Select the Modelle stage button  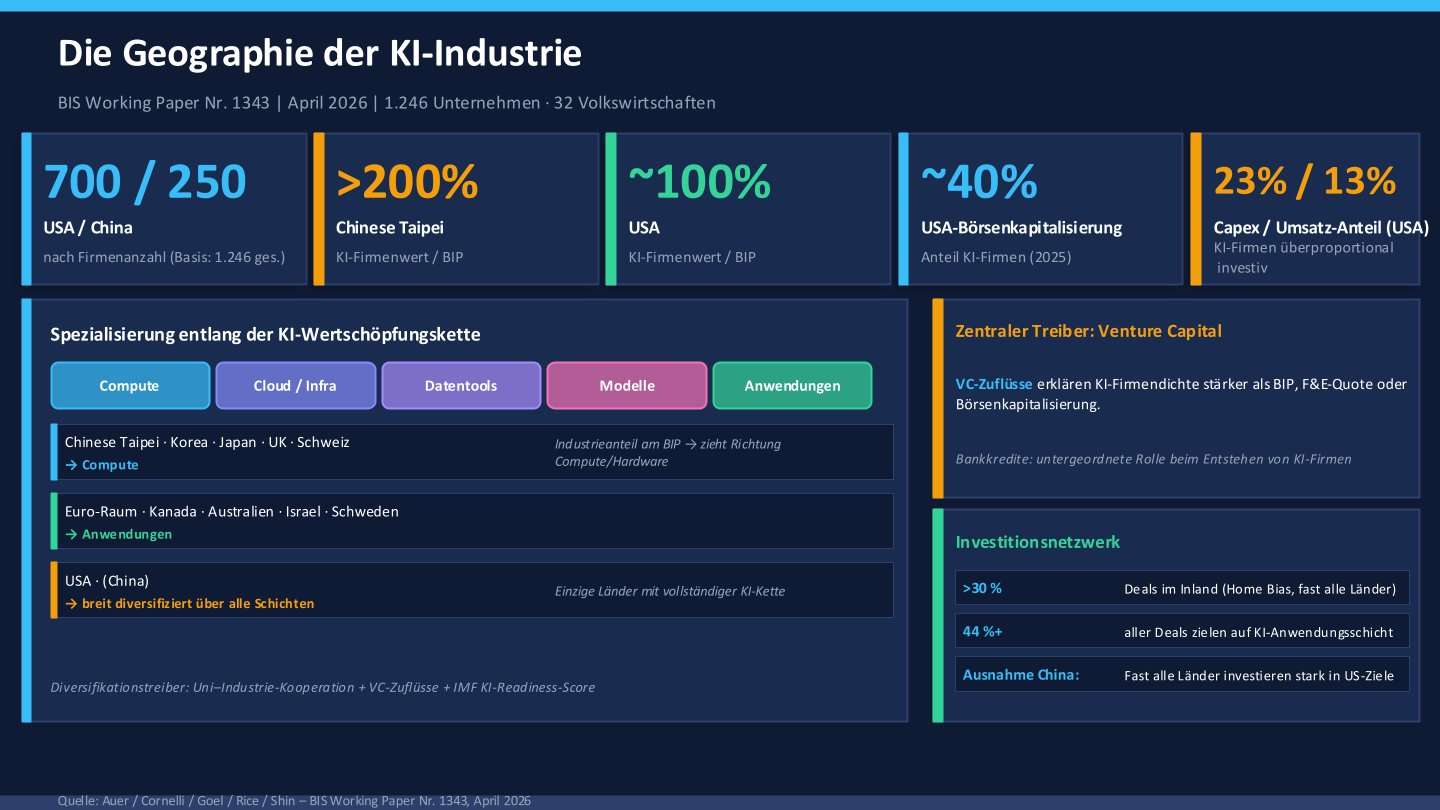627,386
